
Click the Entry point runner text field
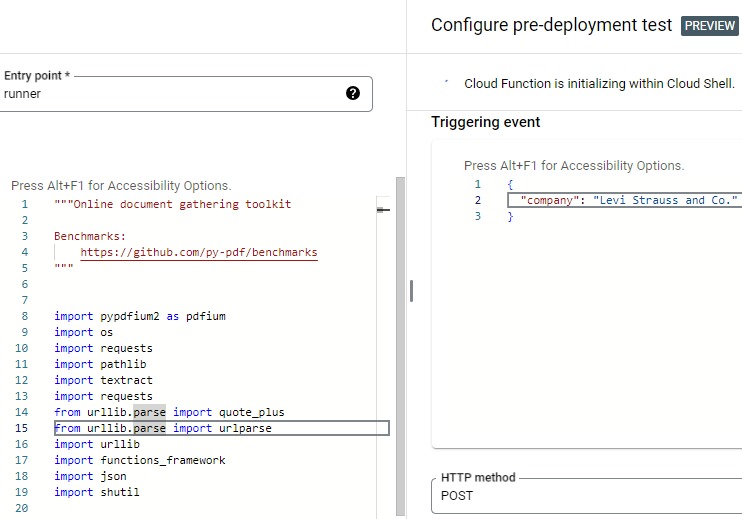(186, 94)
